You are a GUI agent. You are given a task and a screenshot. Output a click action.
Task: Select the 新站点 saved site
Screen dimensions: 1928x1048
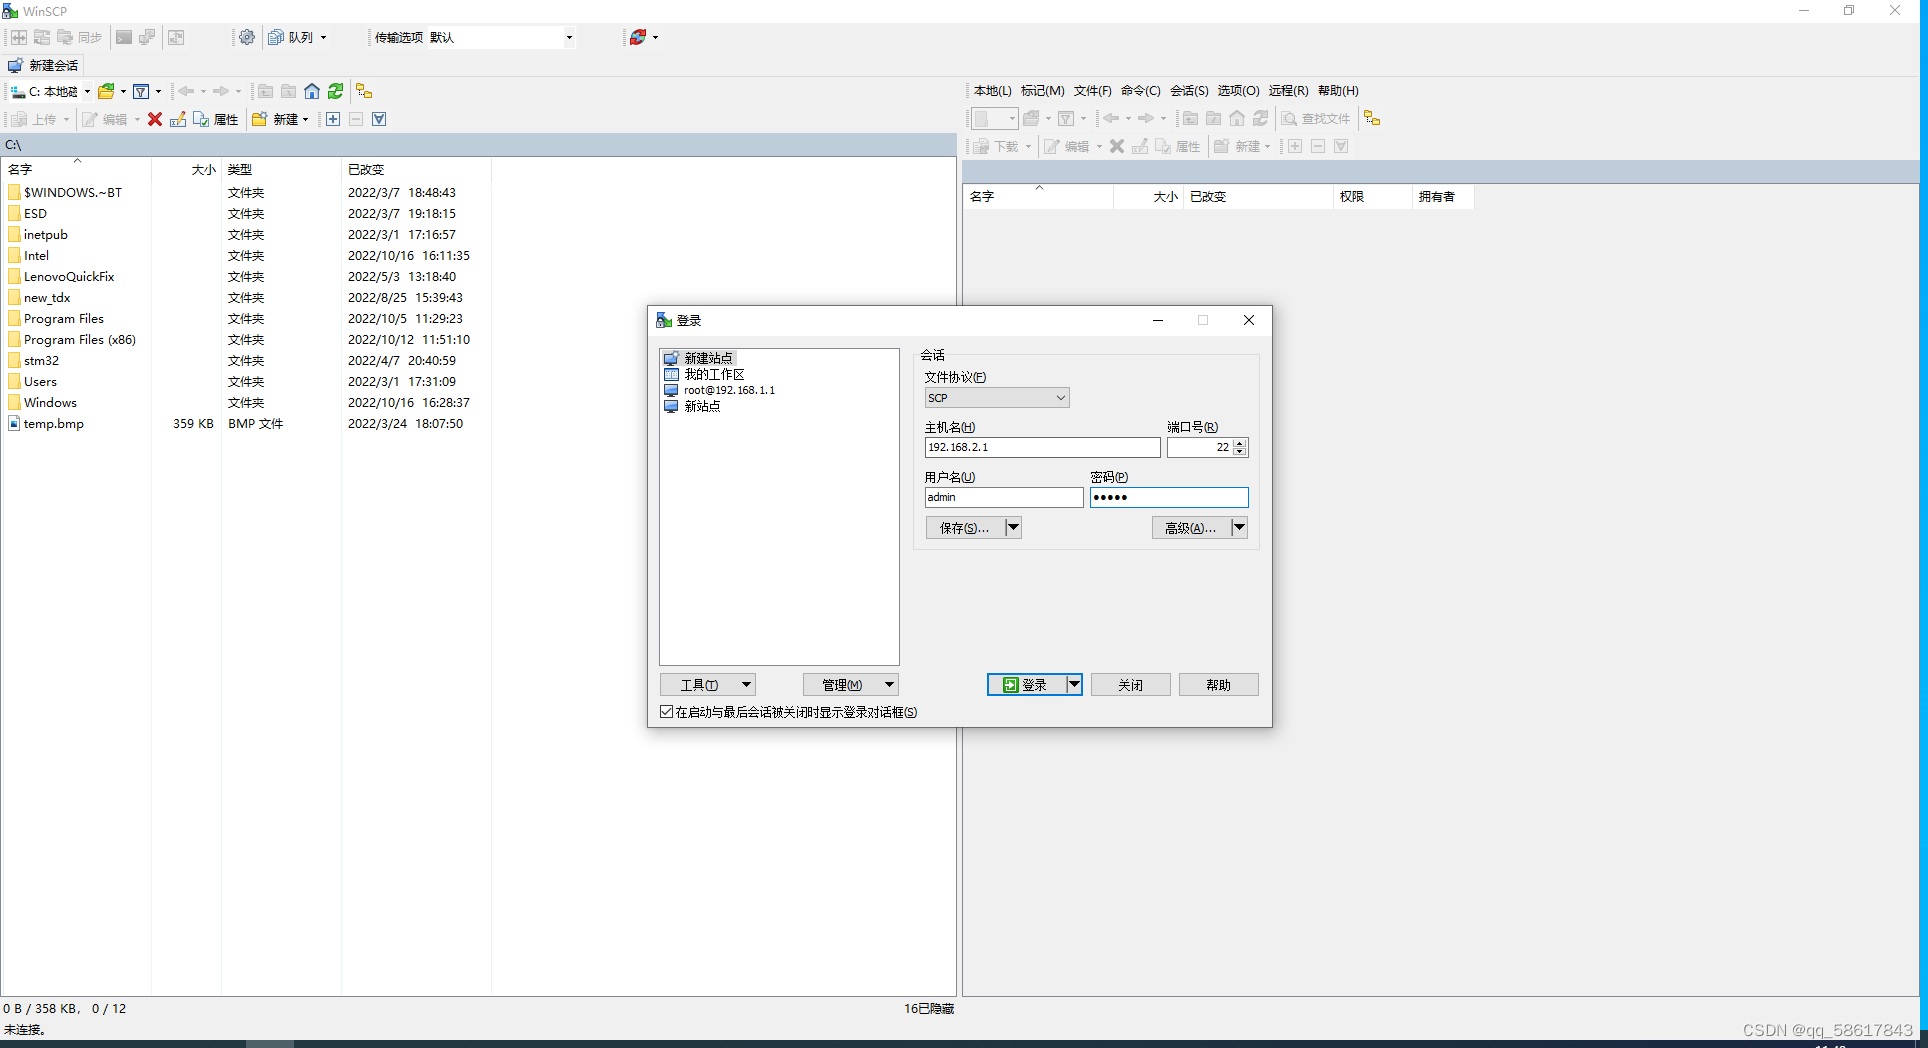702,406
